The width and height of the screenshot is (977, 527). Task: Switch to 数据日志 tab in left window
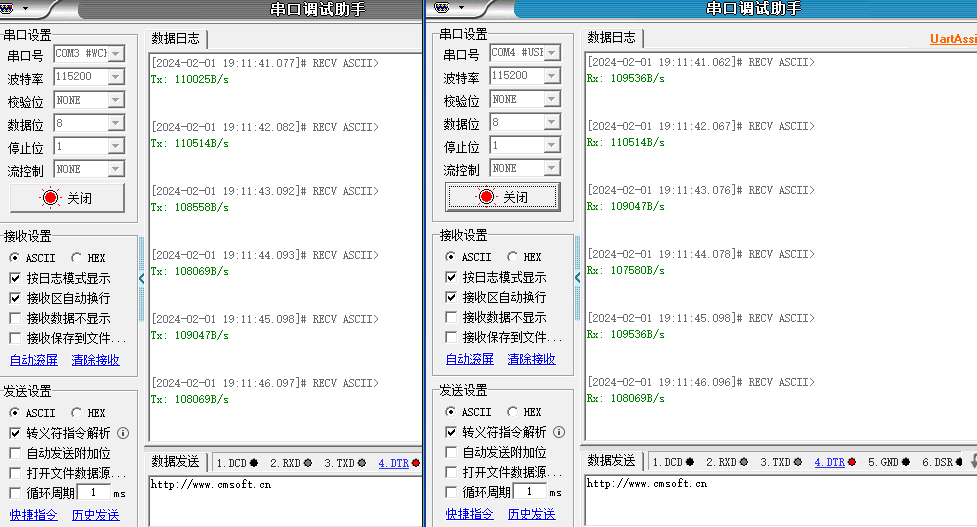(x=175, y=39)
